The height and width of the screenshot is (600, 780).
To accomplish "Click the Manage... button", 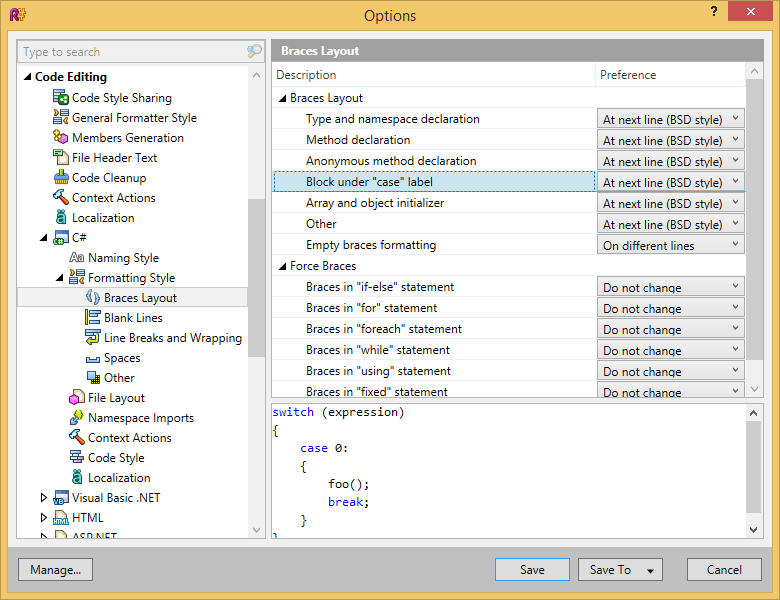I will coord(55,569).
